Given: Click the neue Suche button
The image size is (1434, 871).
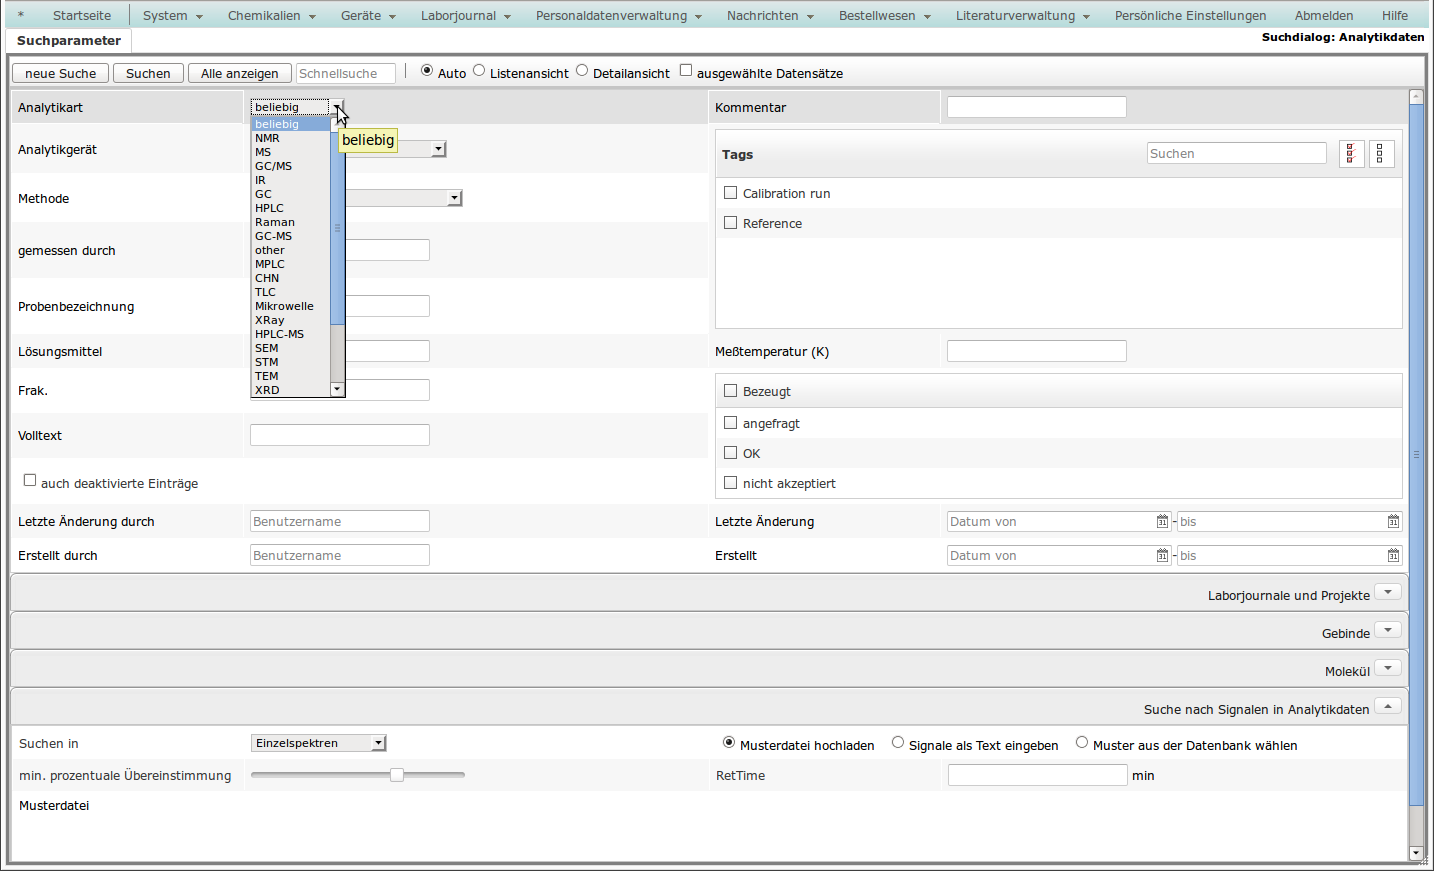Looking at the screenshot, I should click(60, 74).
